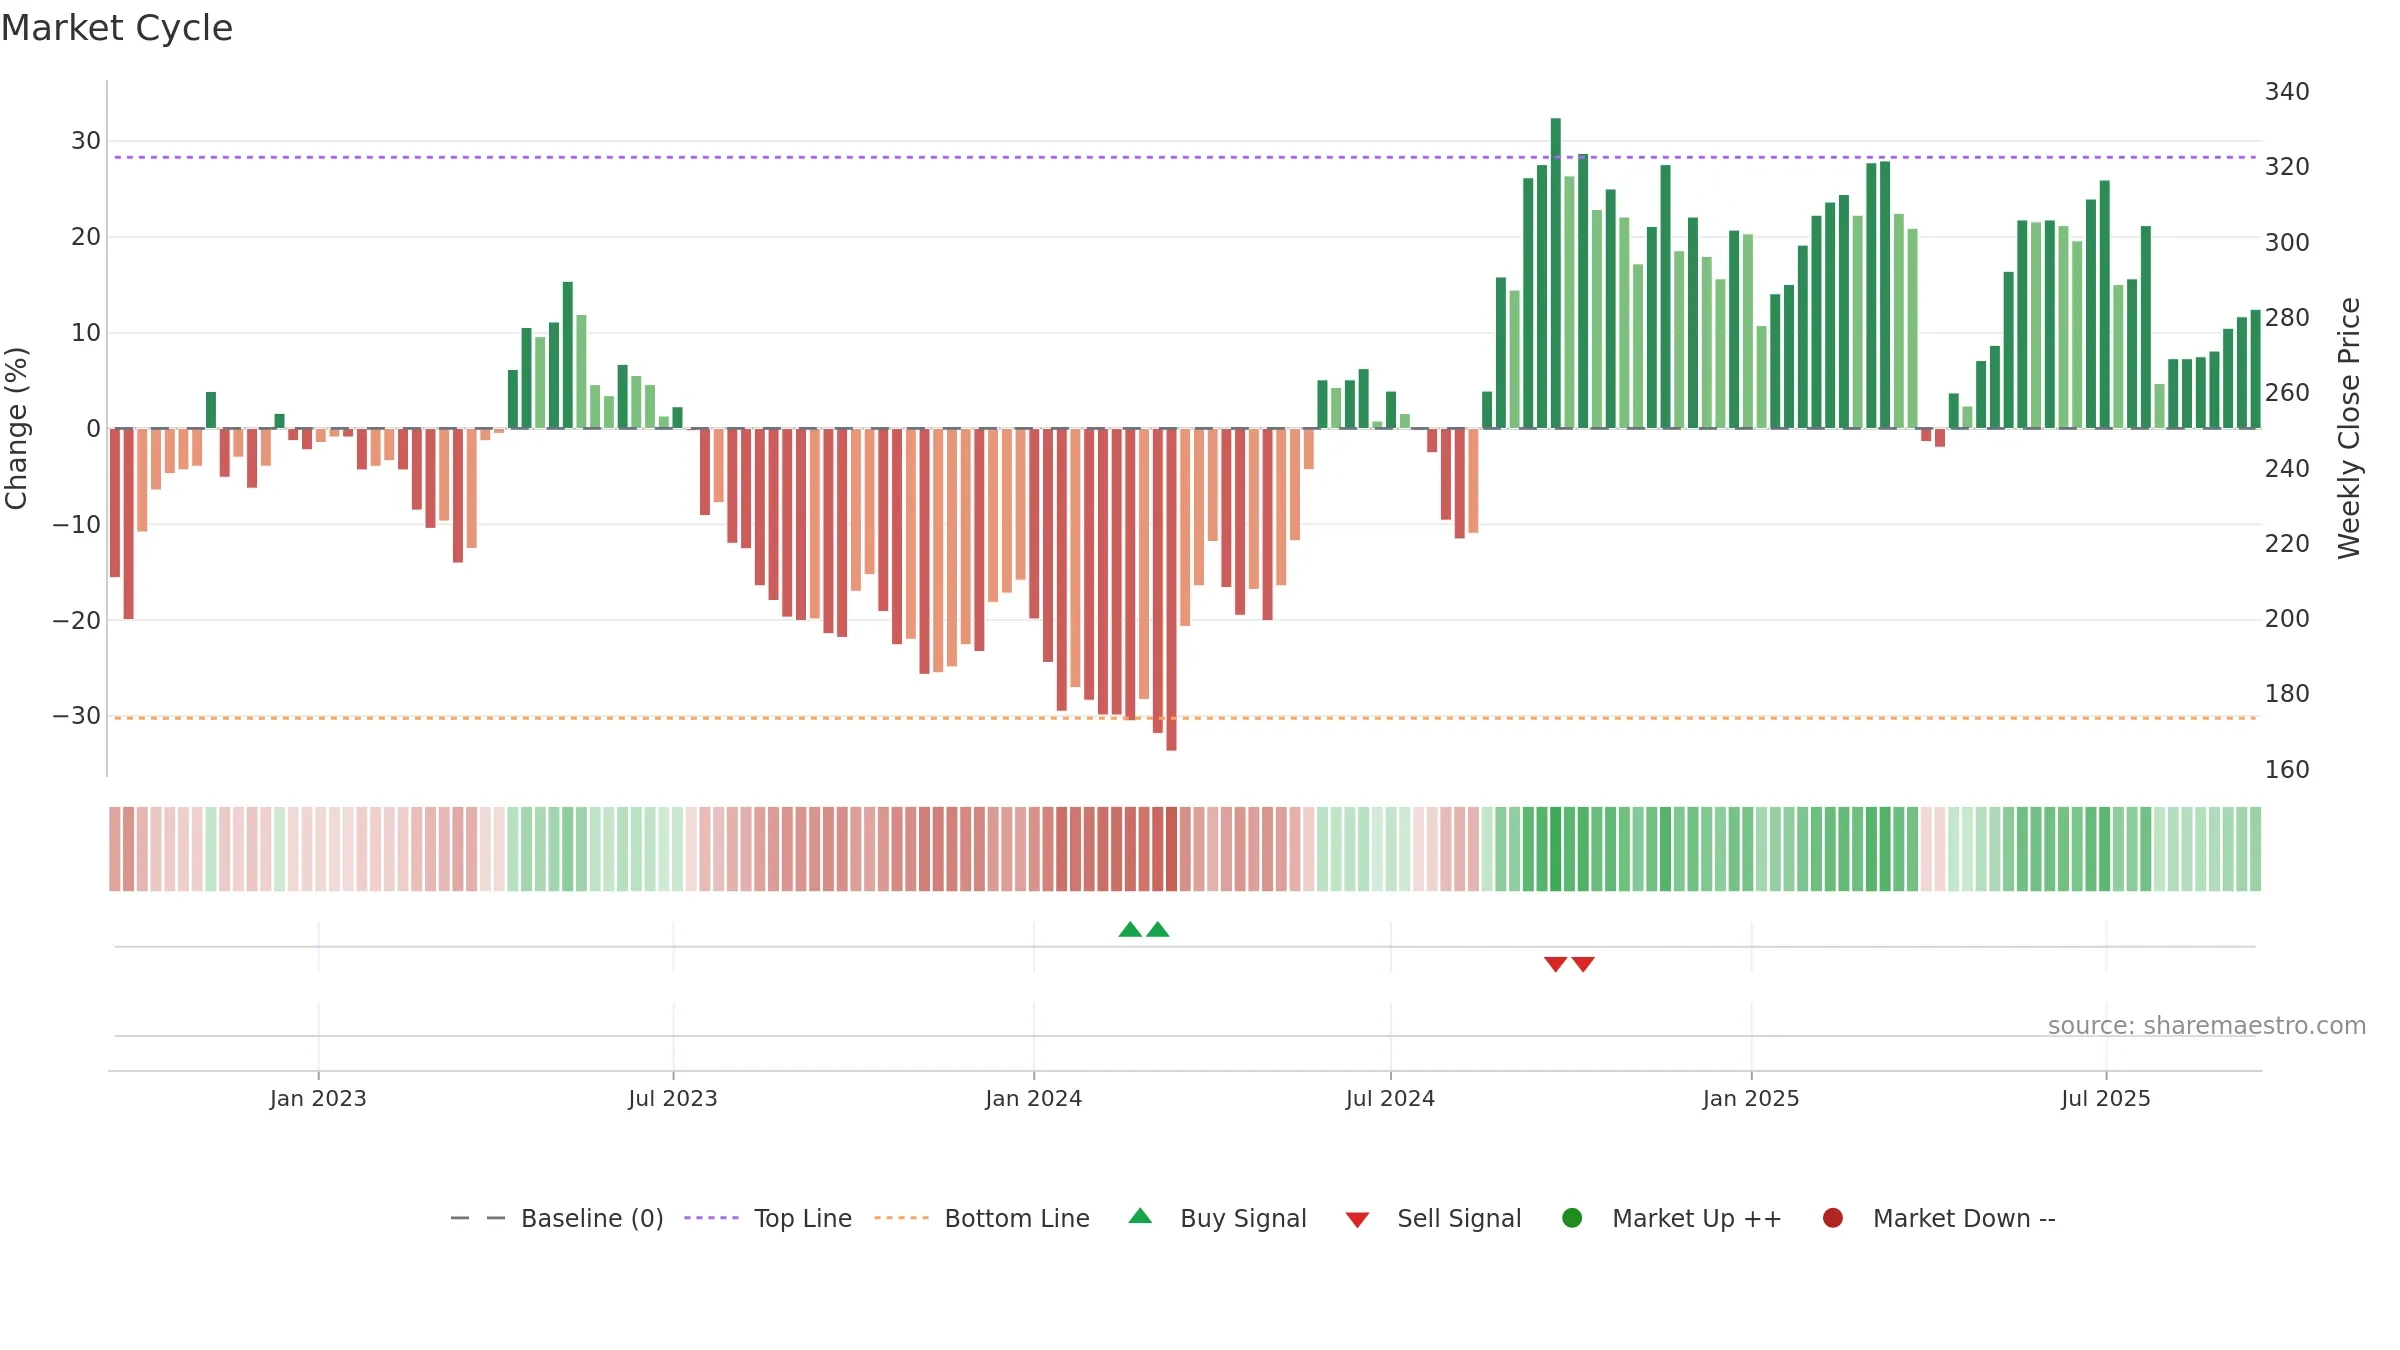
Task: Click the first green buy triangle on chart
Action: coord(1130,929)
